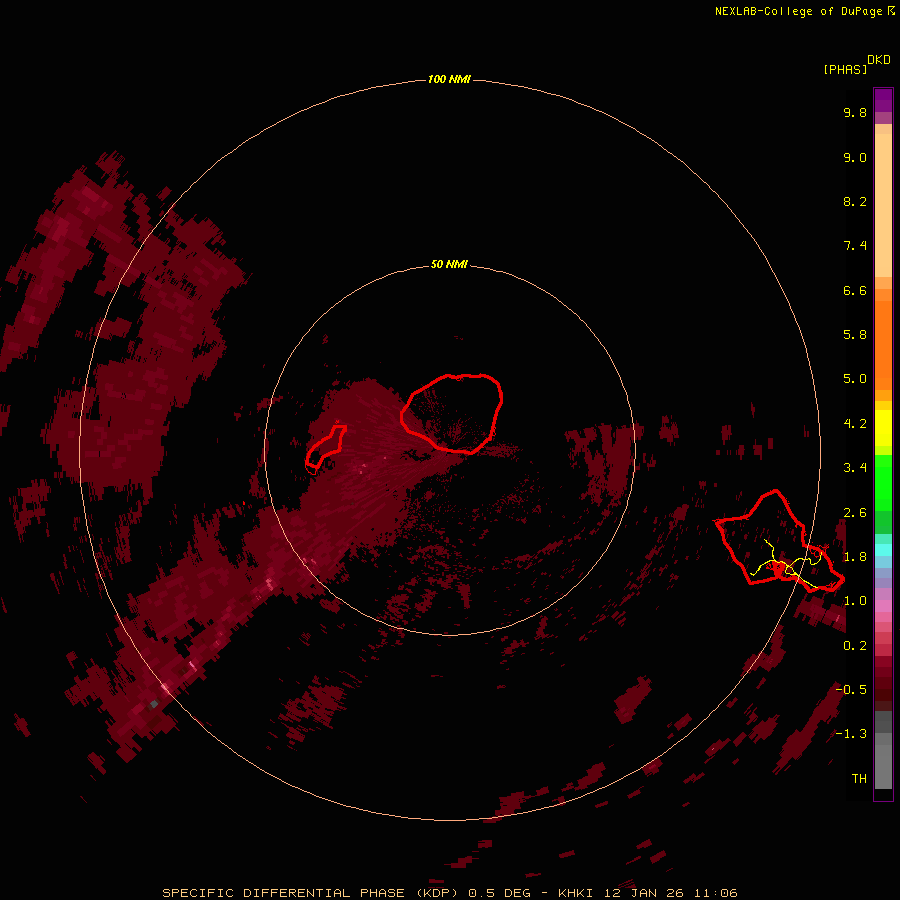Click the 1.0 value on the color scale
This screenshot has width=900, height=900.
click(855, 602)
